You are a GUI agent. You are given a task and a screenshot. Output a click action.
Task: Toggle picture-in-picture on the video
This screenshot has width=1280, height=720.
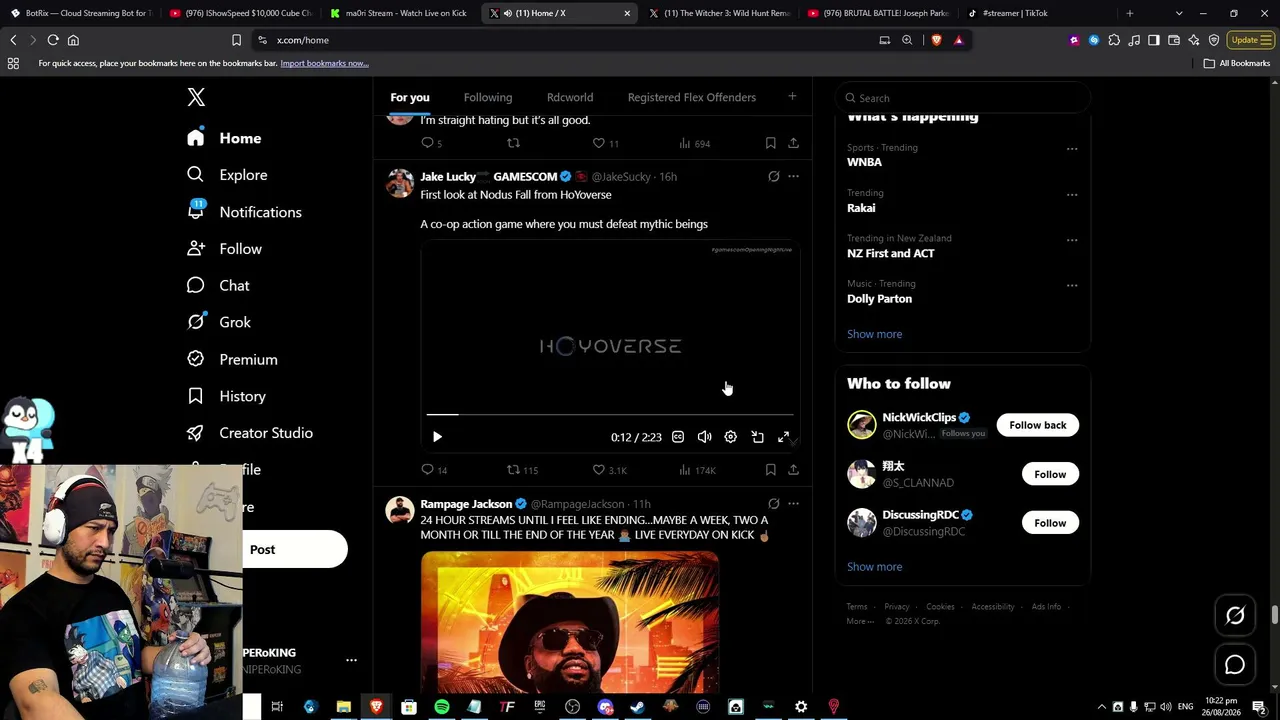coord(758,437)
